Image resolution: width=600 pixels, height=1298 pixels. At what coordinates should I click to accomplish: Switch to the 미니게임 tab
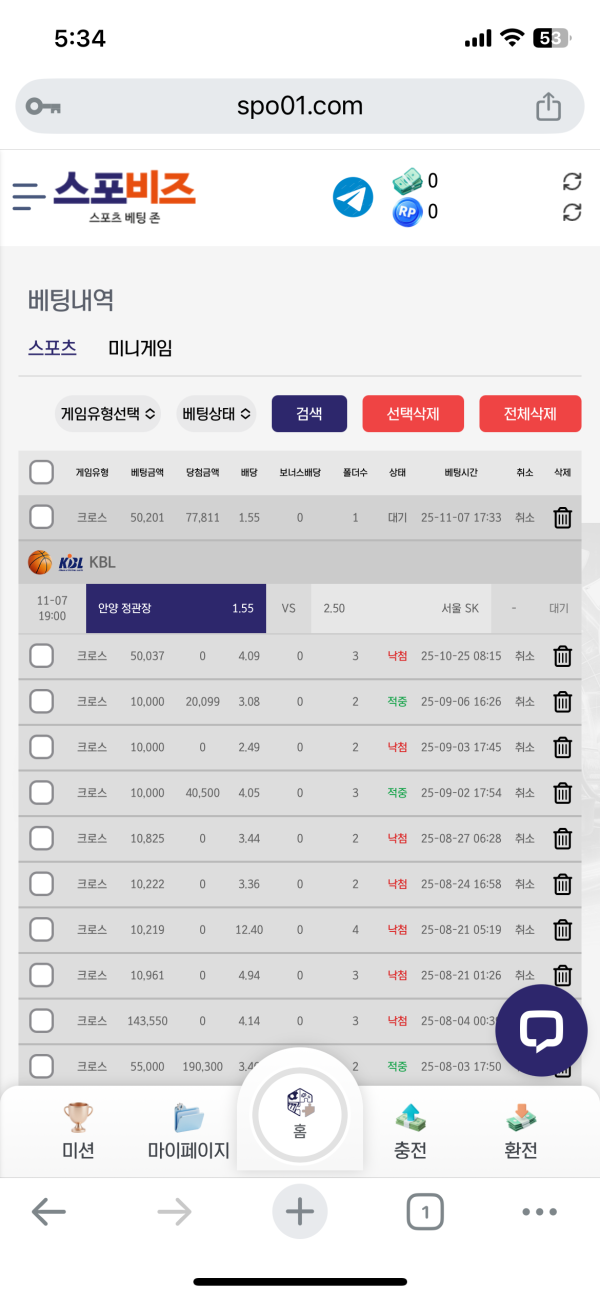click(x=140, y=348)
